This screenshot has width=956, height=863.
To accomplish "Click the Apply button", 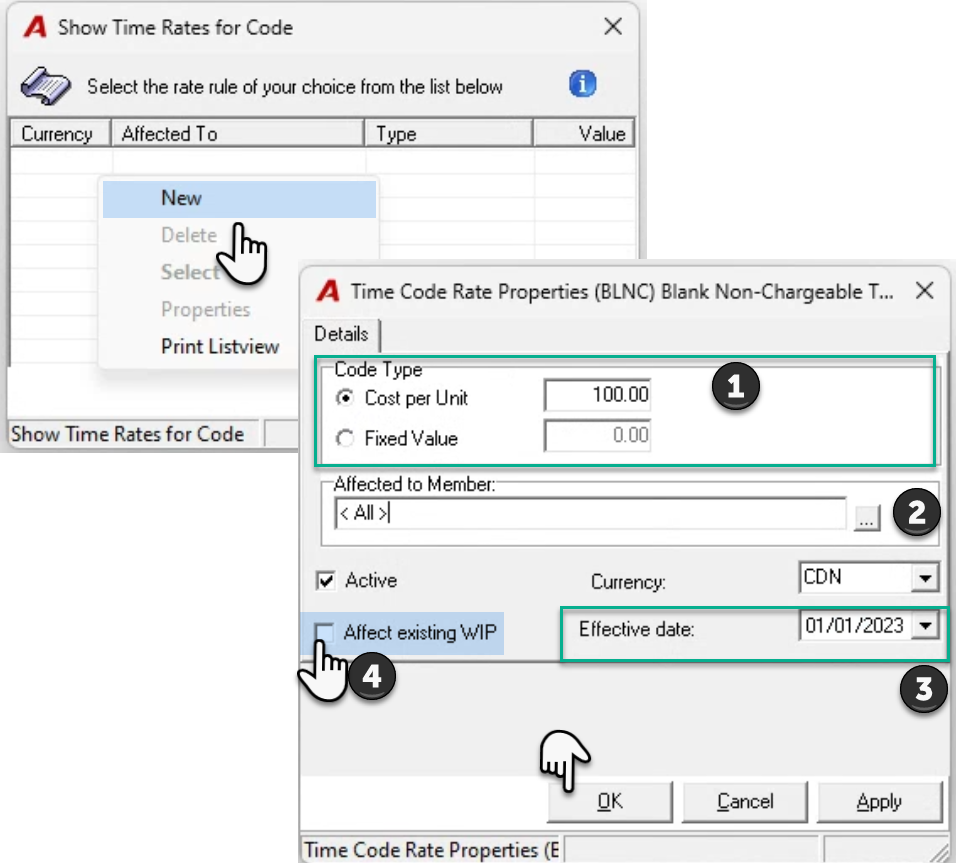I will pos(879,801).
